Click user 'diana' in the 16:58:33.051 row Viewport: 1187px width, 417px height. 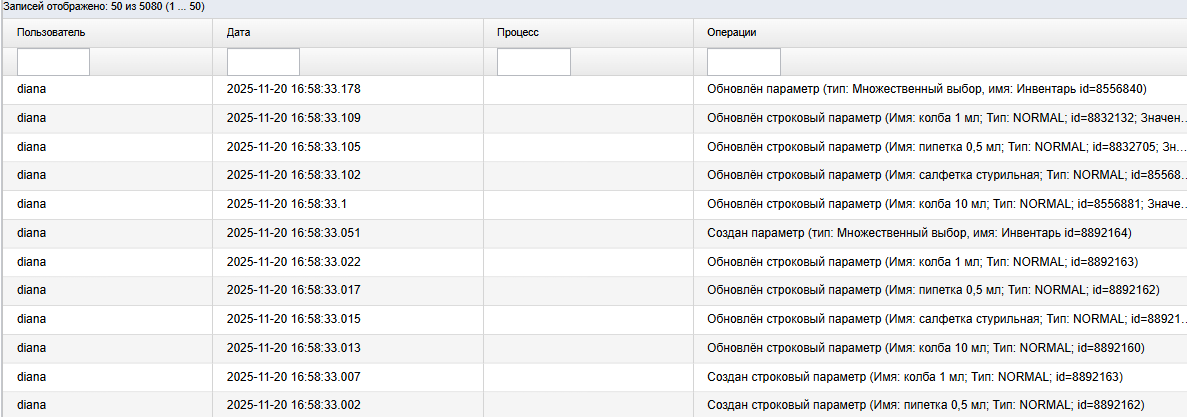(x=31, y=232)
